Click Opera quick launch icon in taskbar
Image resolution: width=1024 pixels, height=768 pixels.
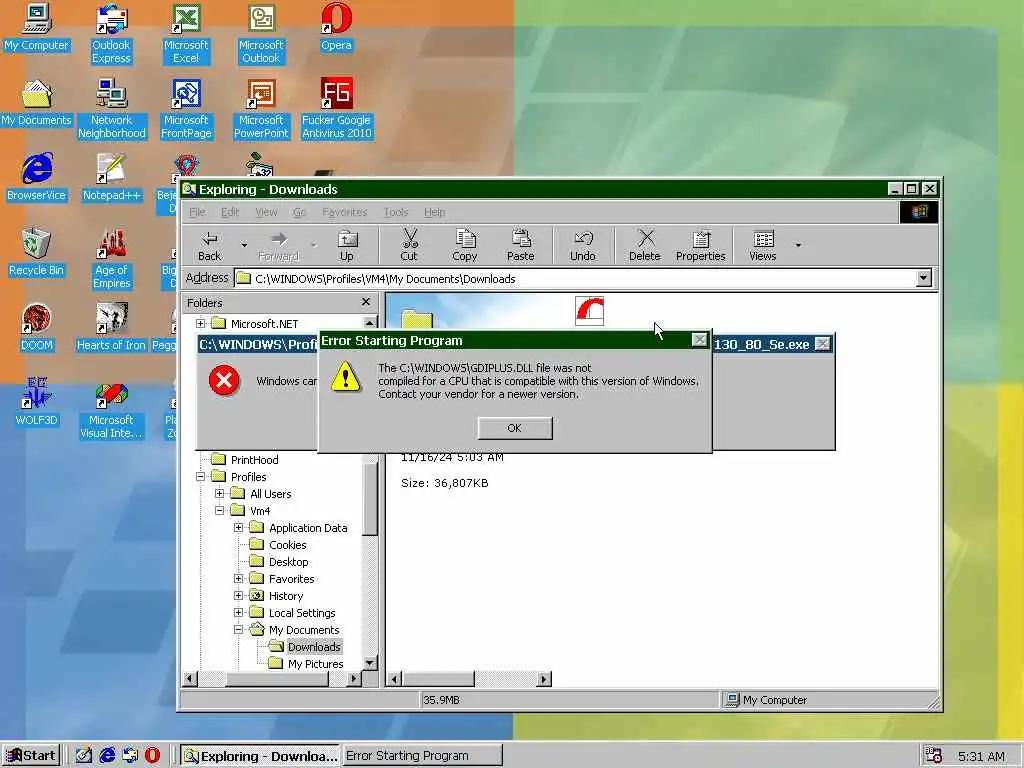(152, 756)
